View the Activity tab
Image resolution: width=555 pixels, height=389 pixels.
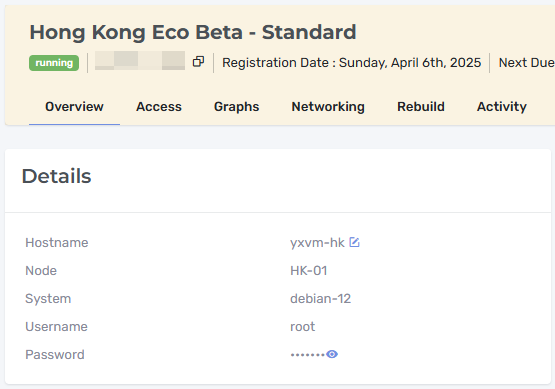click(x=502, y=107)
